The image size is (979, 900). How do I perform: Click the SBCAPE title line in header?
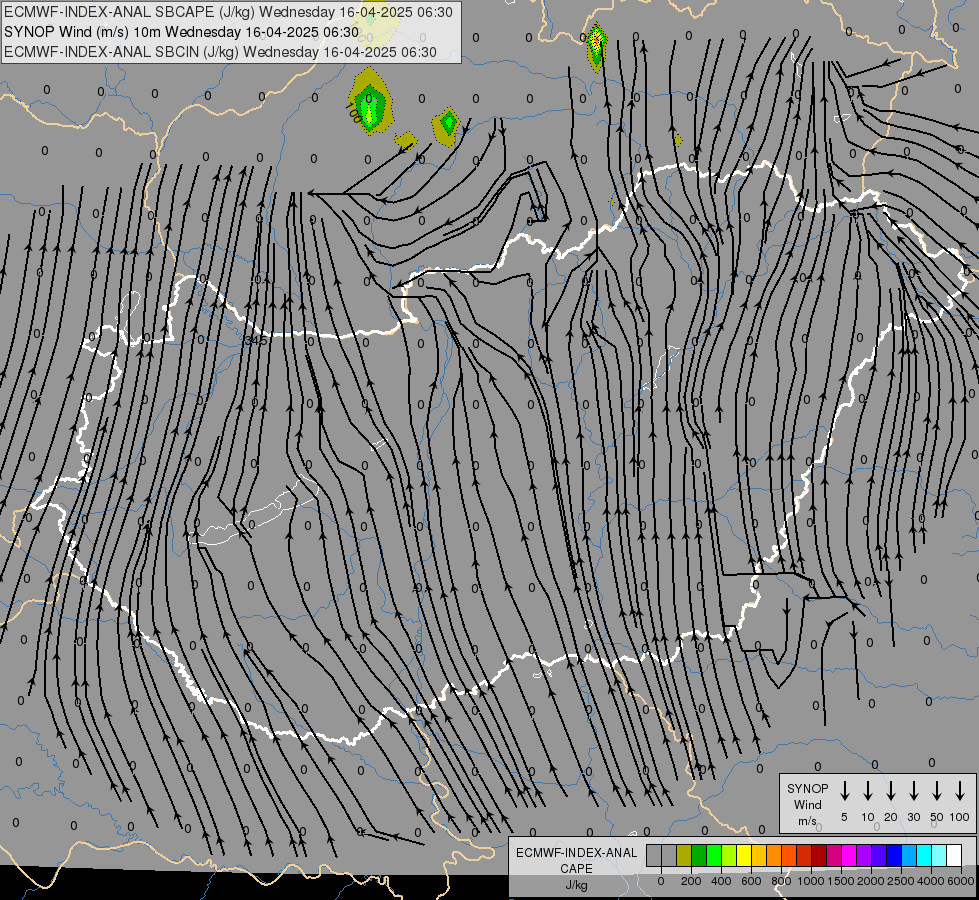click(229, 12)
